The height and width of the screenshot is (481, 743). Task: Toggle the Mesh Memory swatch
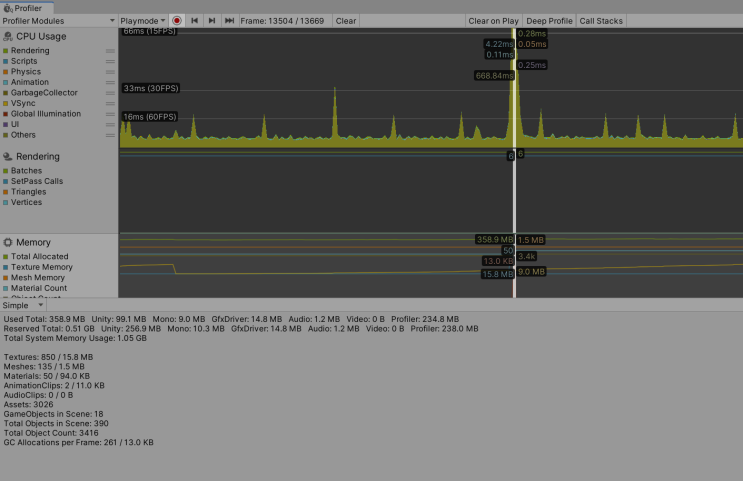click(x=6, y=278)
